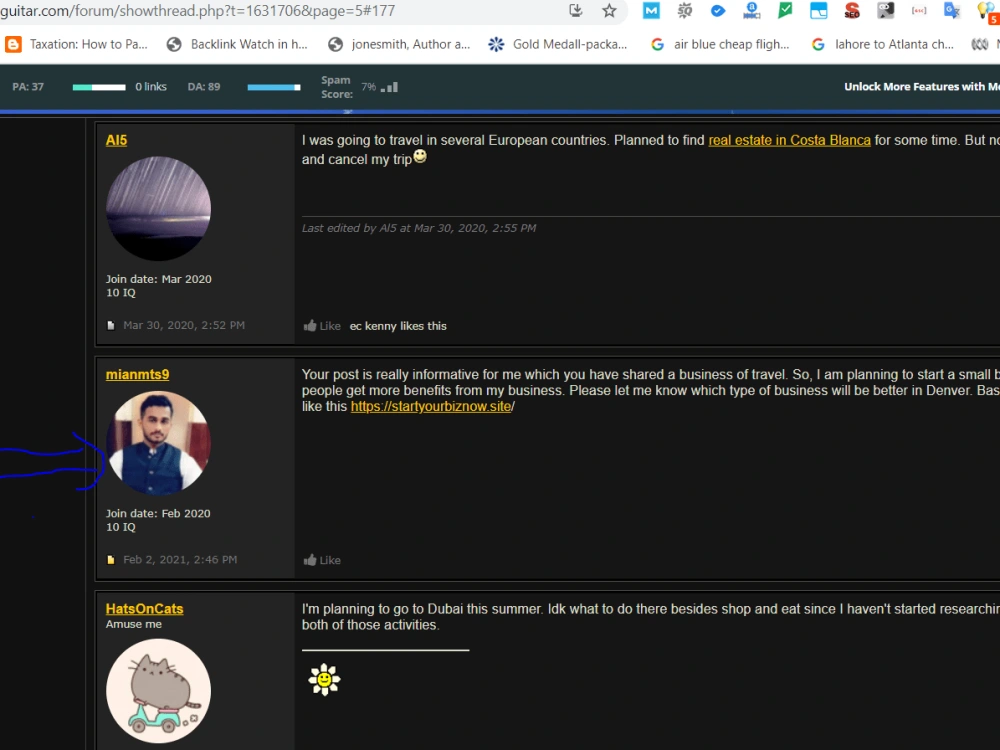Click mianmts9's profile avatar photo
This screenshot has width=1000, height=750.
pos(158,443)
